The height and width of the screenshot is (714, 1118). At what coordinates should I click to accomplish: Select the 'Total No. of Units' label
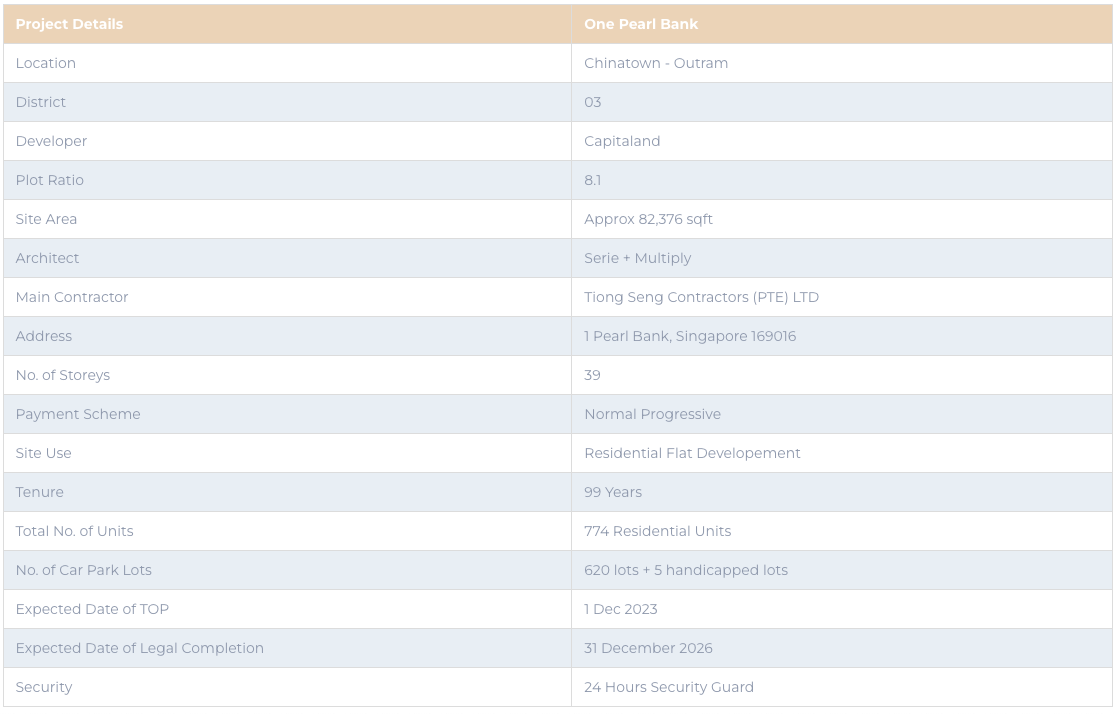(74, 531)
